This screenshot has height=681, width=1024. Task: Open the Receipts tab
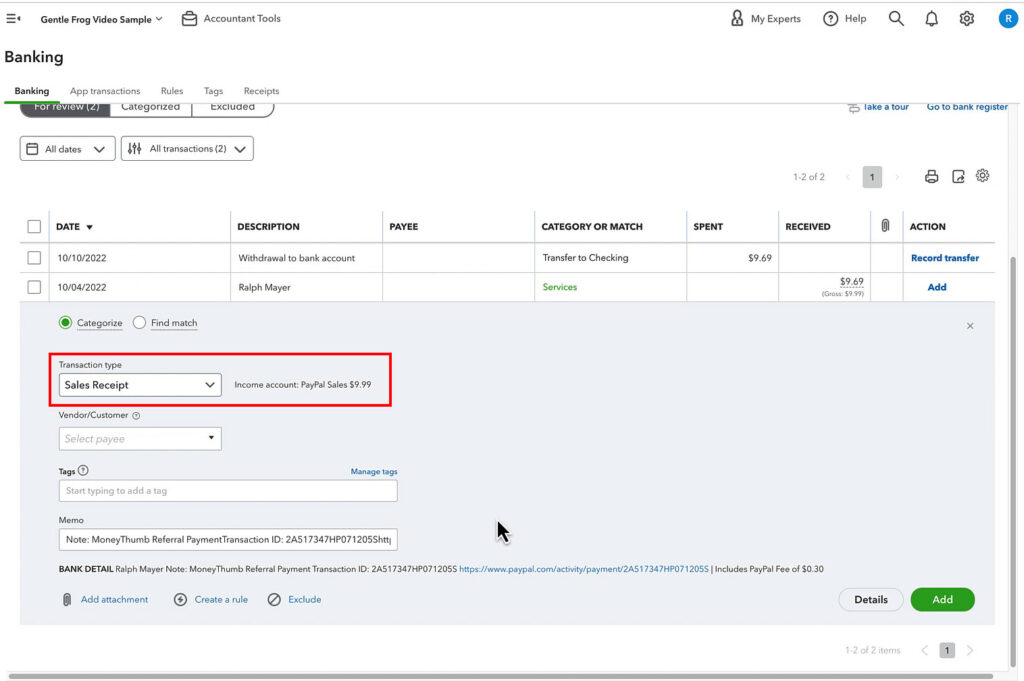click(261, 90)
